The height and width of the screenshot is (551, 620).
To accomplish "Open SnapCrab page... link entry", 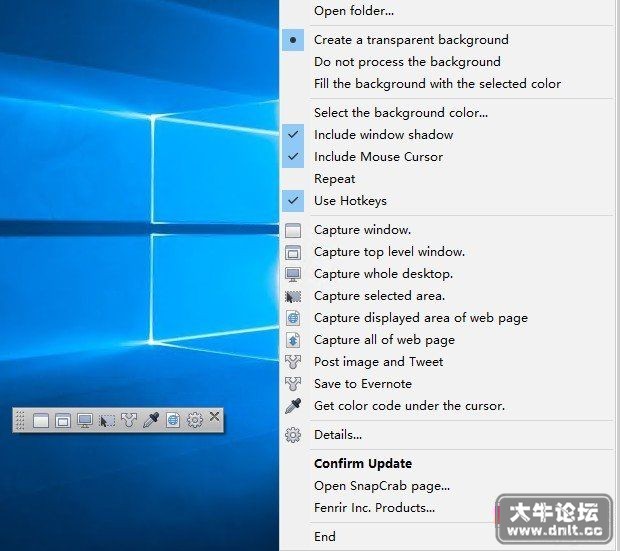I will click(x=447, y=486).
